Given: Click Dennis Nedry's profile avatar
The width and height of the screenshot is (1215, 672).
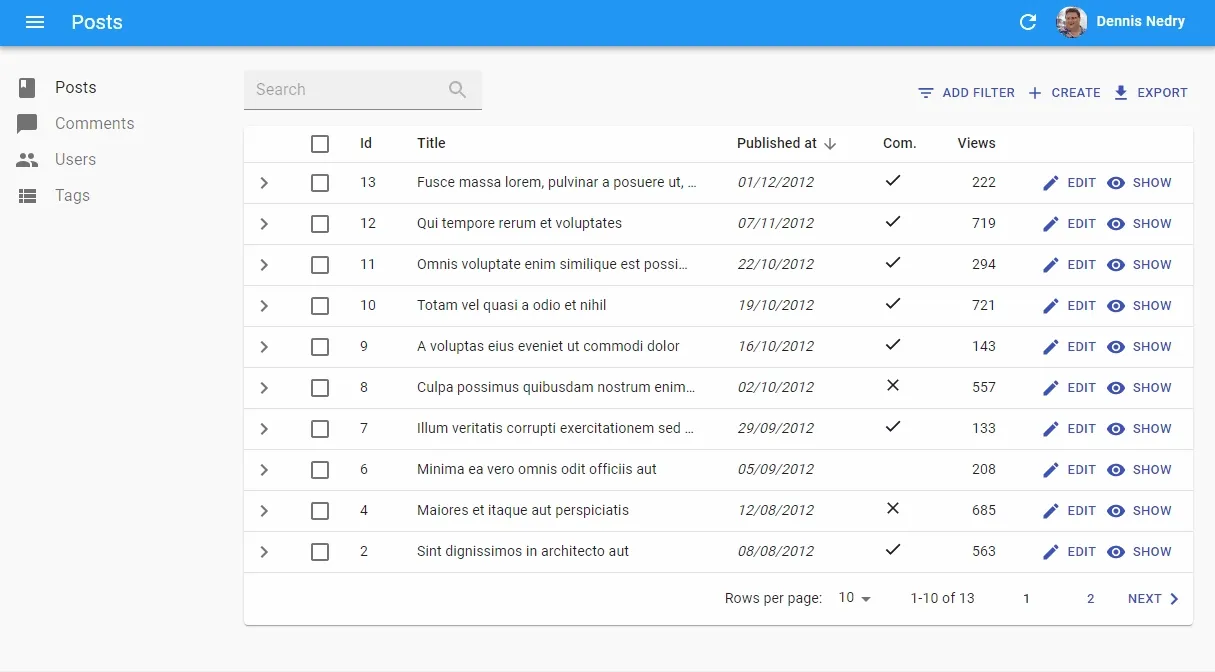Looking at the screenshot, I should pos(1072,22).
